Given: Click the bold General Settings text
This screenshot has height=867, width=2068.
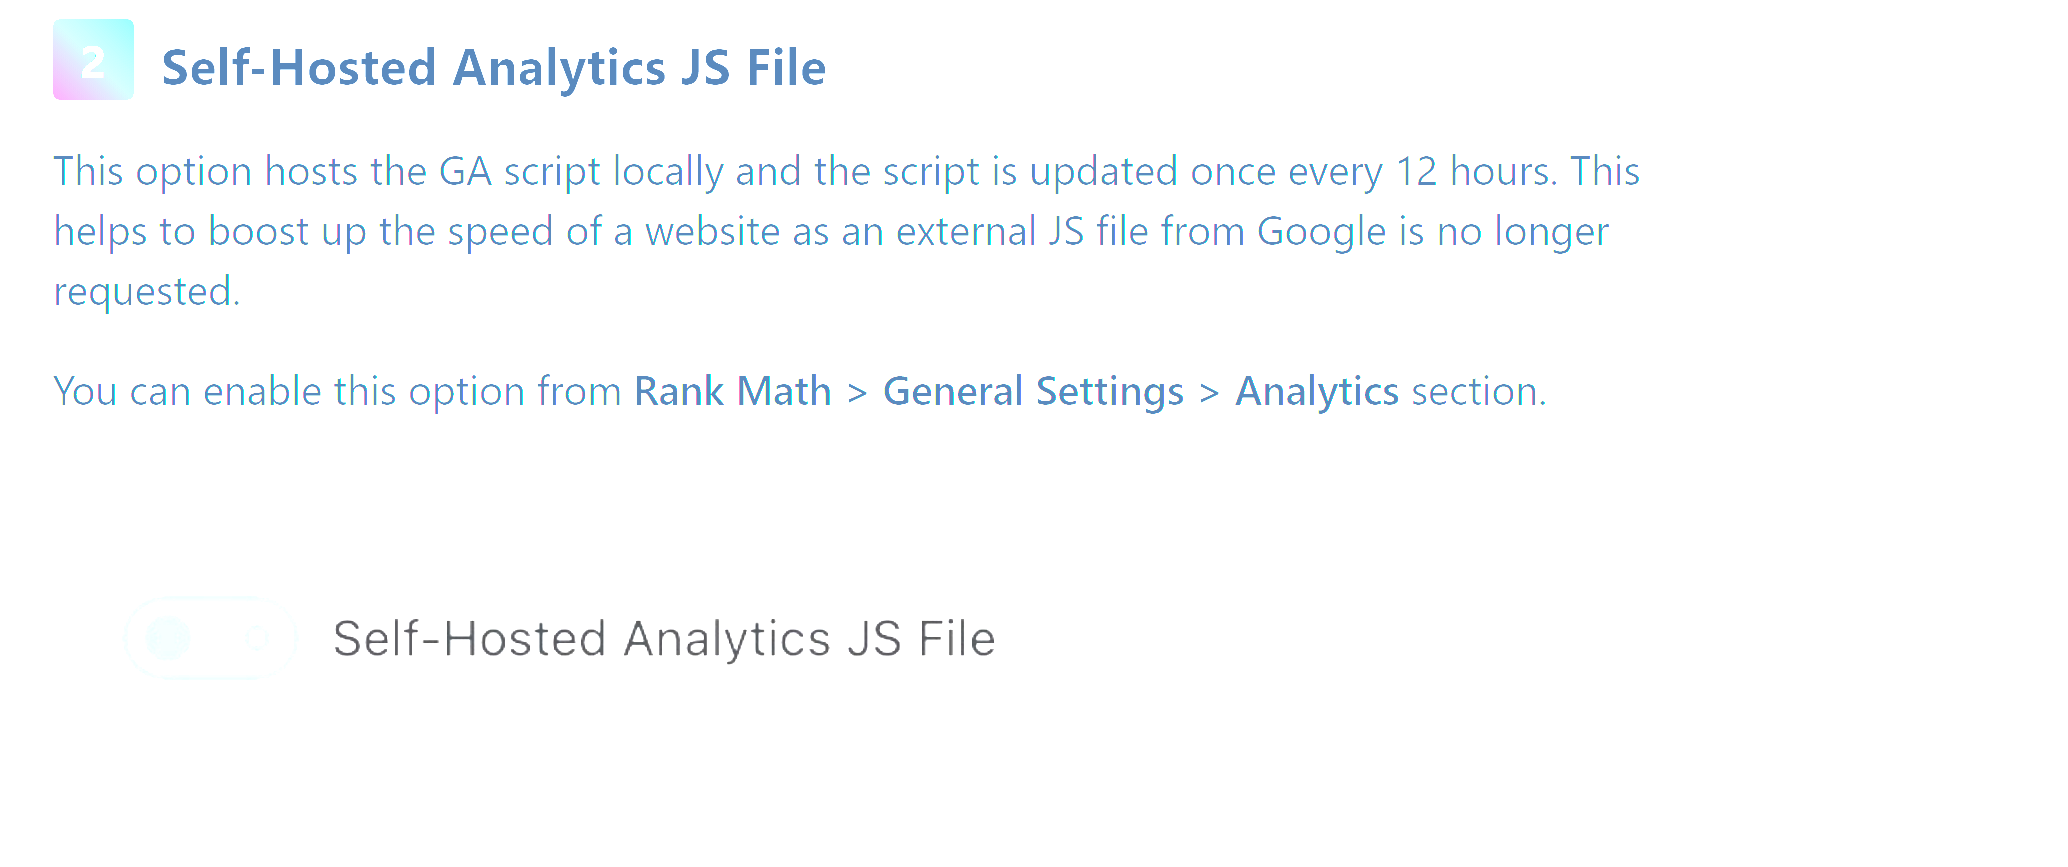Looking at the screenshot, I should [1033, 391].
